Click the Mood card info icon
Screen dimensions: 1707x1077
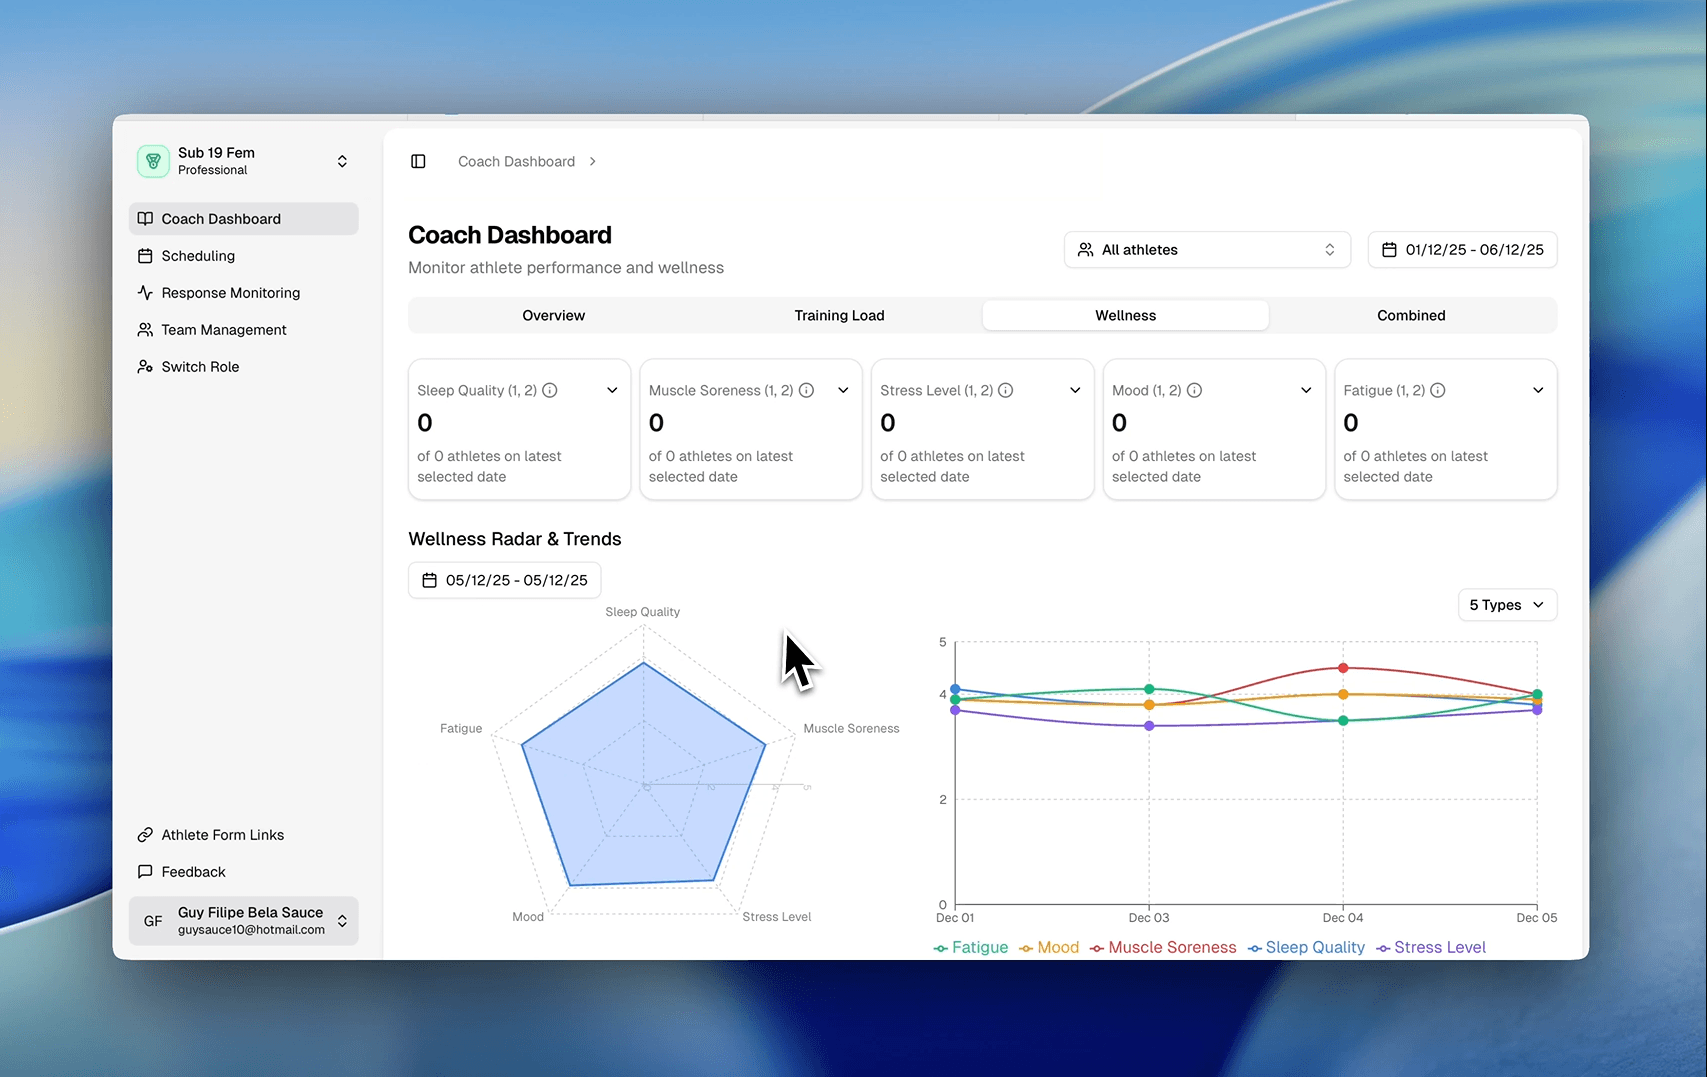click(1194, 390)
